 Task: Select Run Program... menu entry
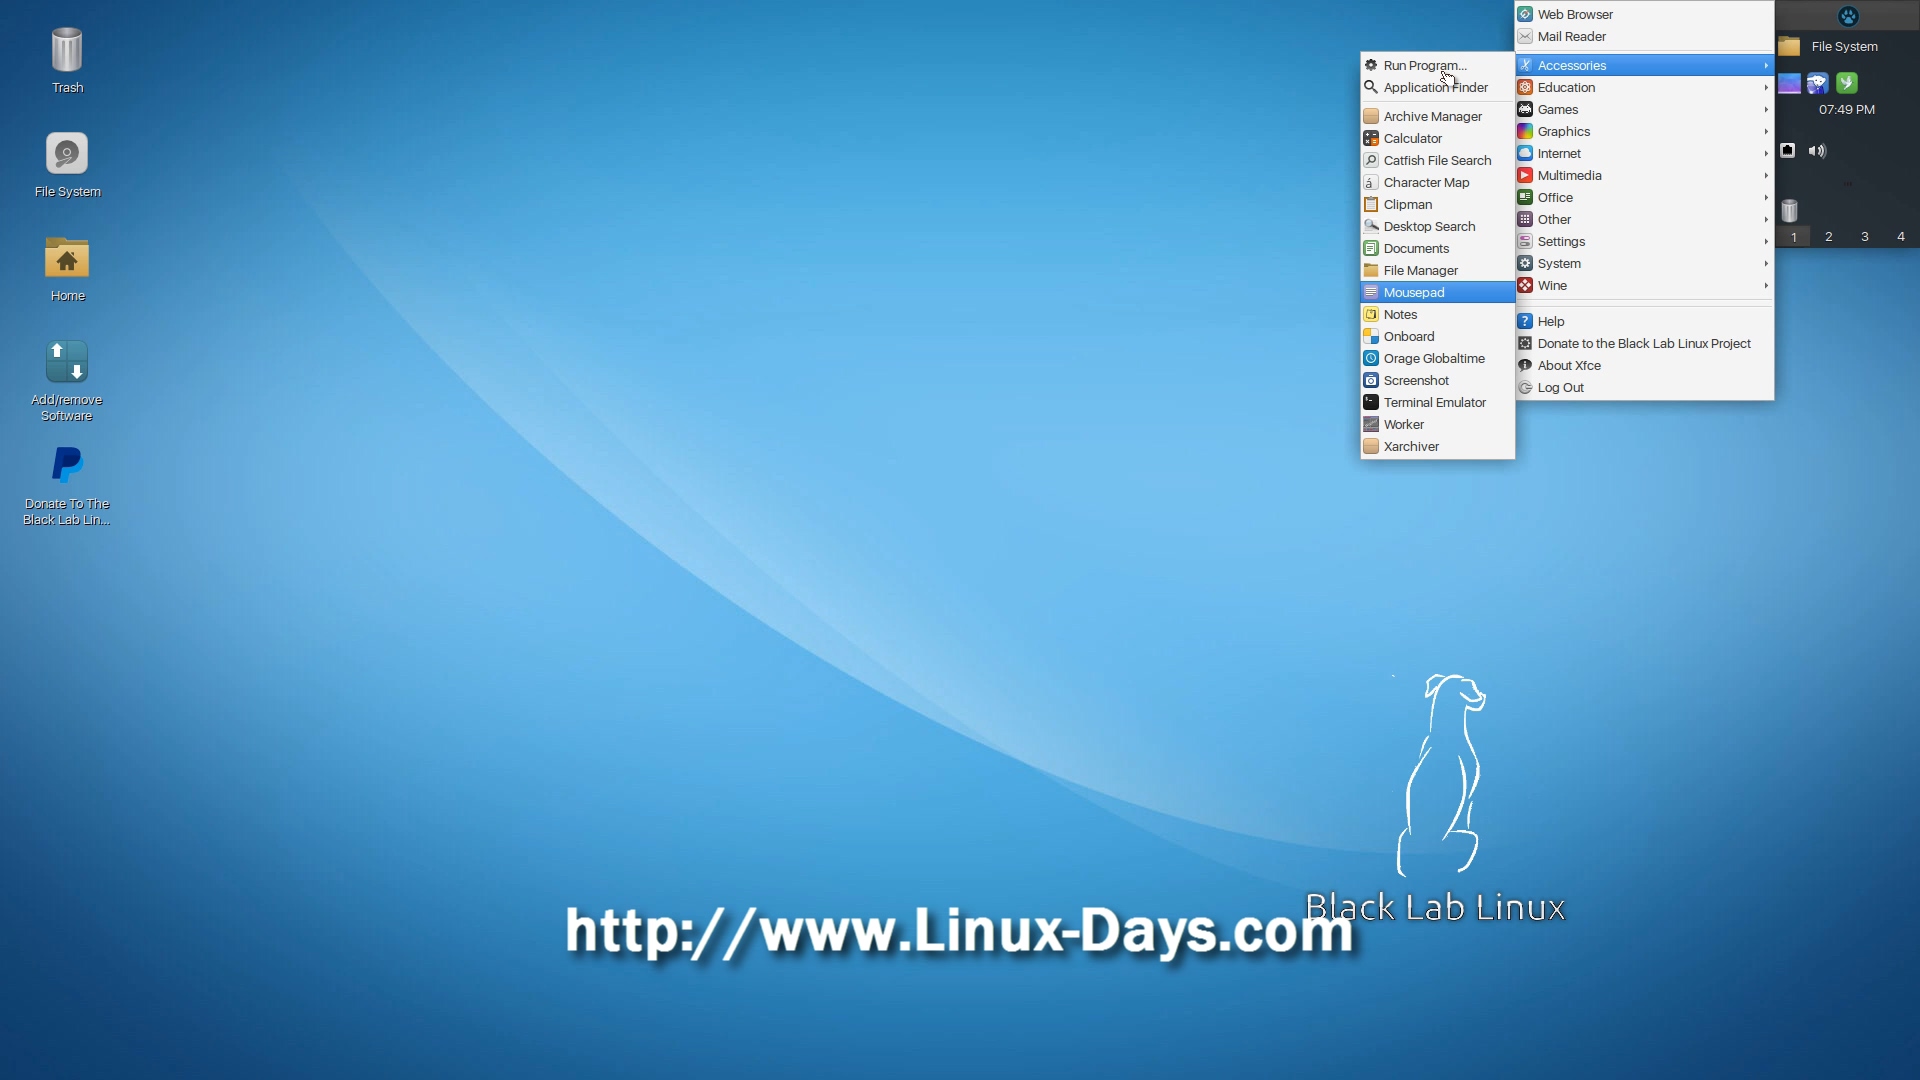[x=1438, y=66]
